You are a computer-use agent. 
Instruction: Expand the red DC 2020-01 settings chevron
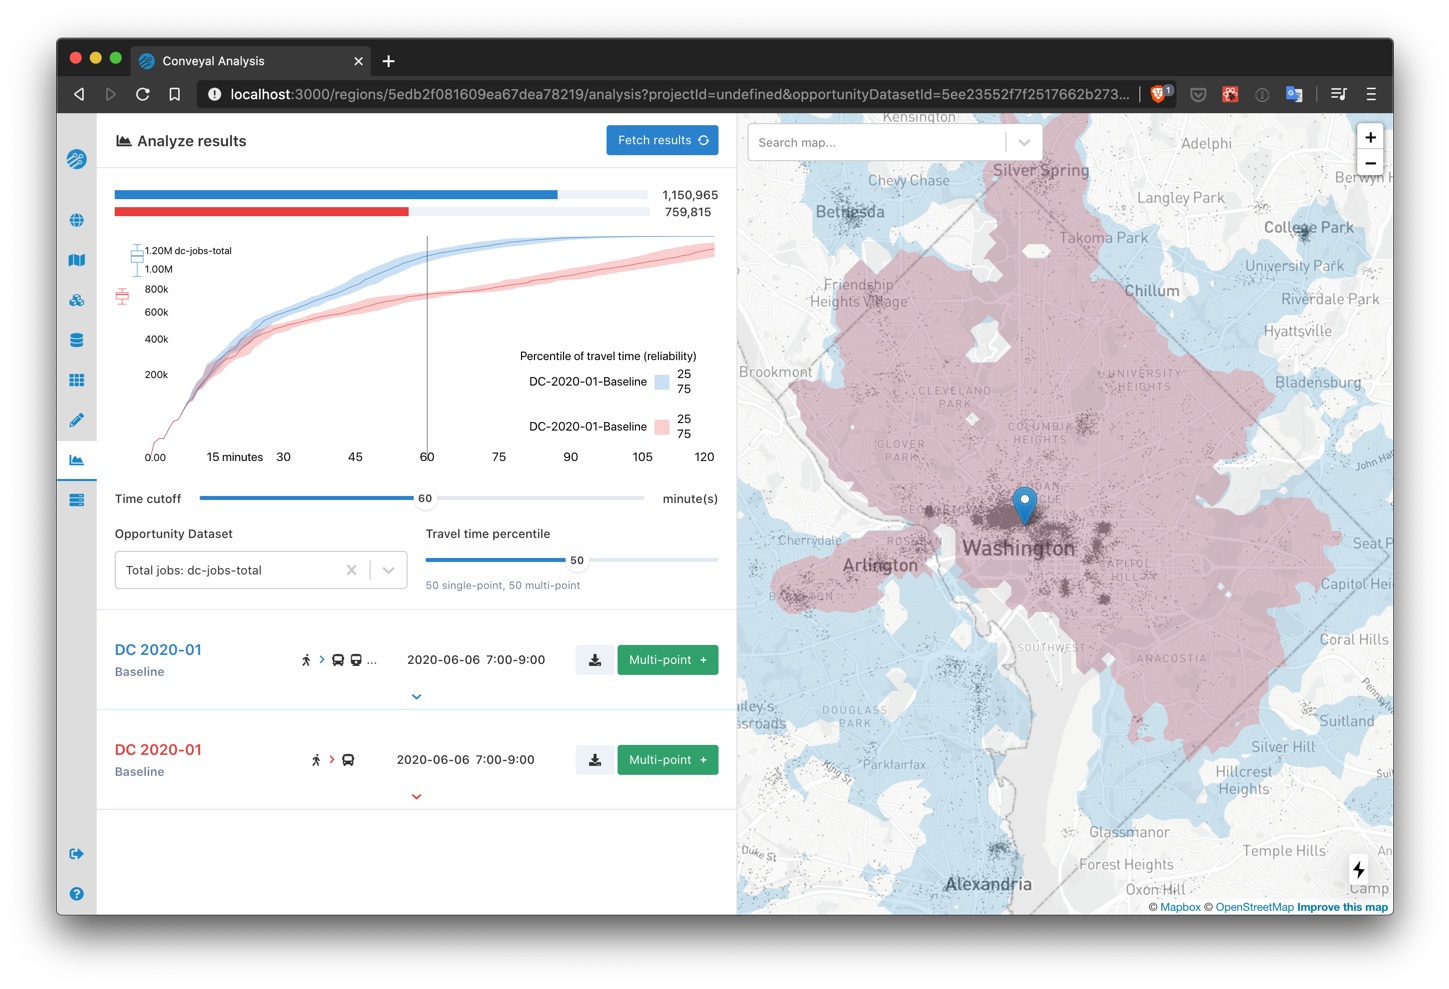(x=416, y=797)
